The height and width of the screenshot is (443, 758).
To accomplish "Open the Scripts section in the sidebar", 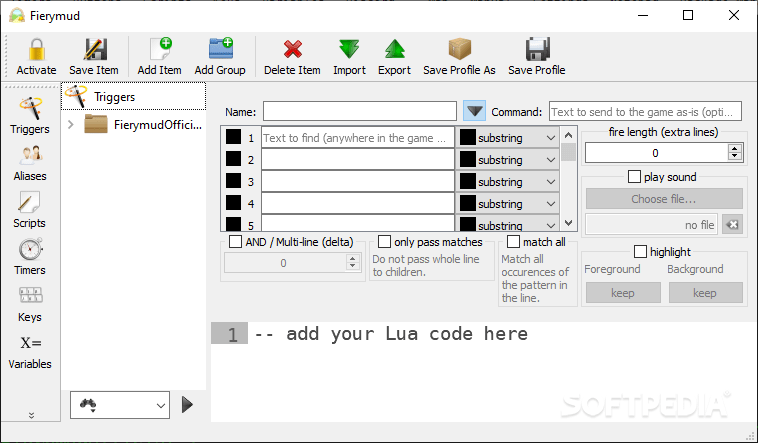I will coord(29,210).
